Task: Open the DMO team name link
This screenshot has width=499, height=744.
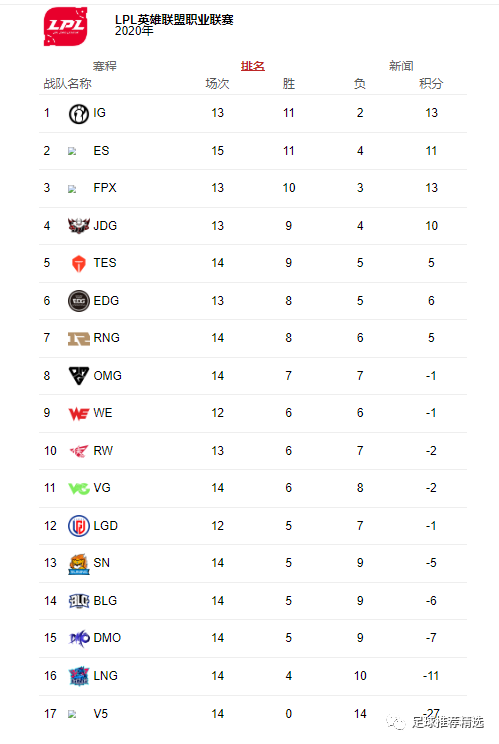Action: pyautogui.click(x=107, y=638)
